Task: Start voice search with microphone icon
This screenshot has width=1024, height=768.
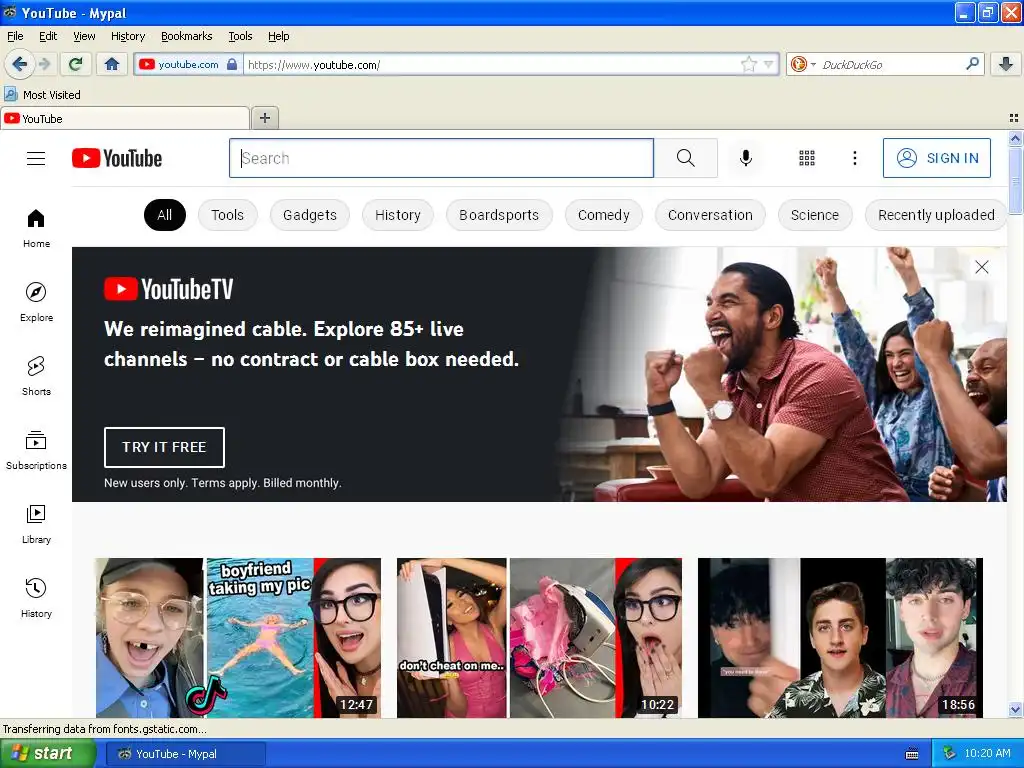Action: click(x=746, y=158)
